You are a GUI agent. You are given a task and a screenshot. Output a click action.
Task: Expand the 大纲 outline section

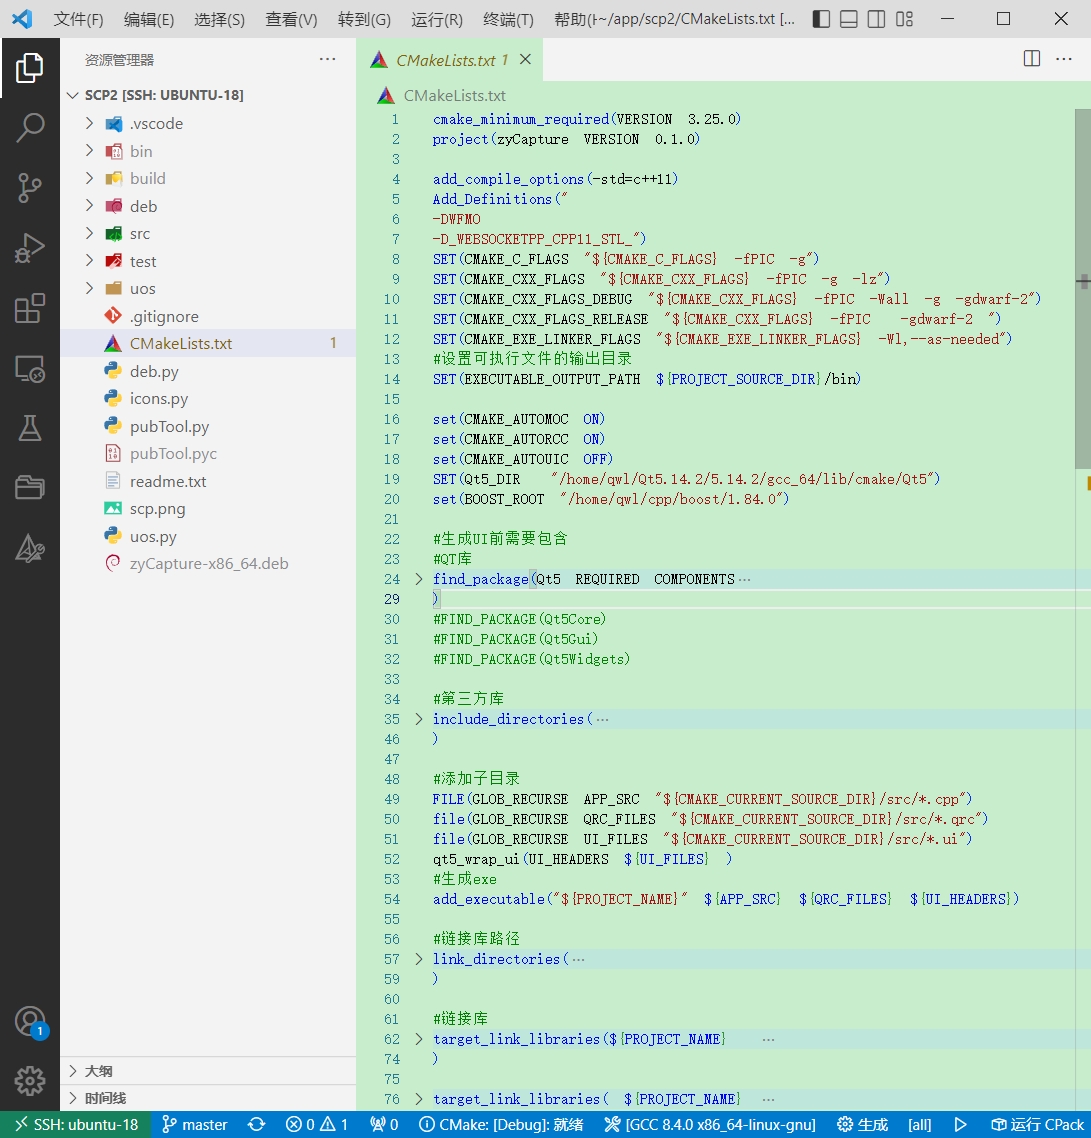pos(98,1070)
